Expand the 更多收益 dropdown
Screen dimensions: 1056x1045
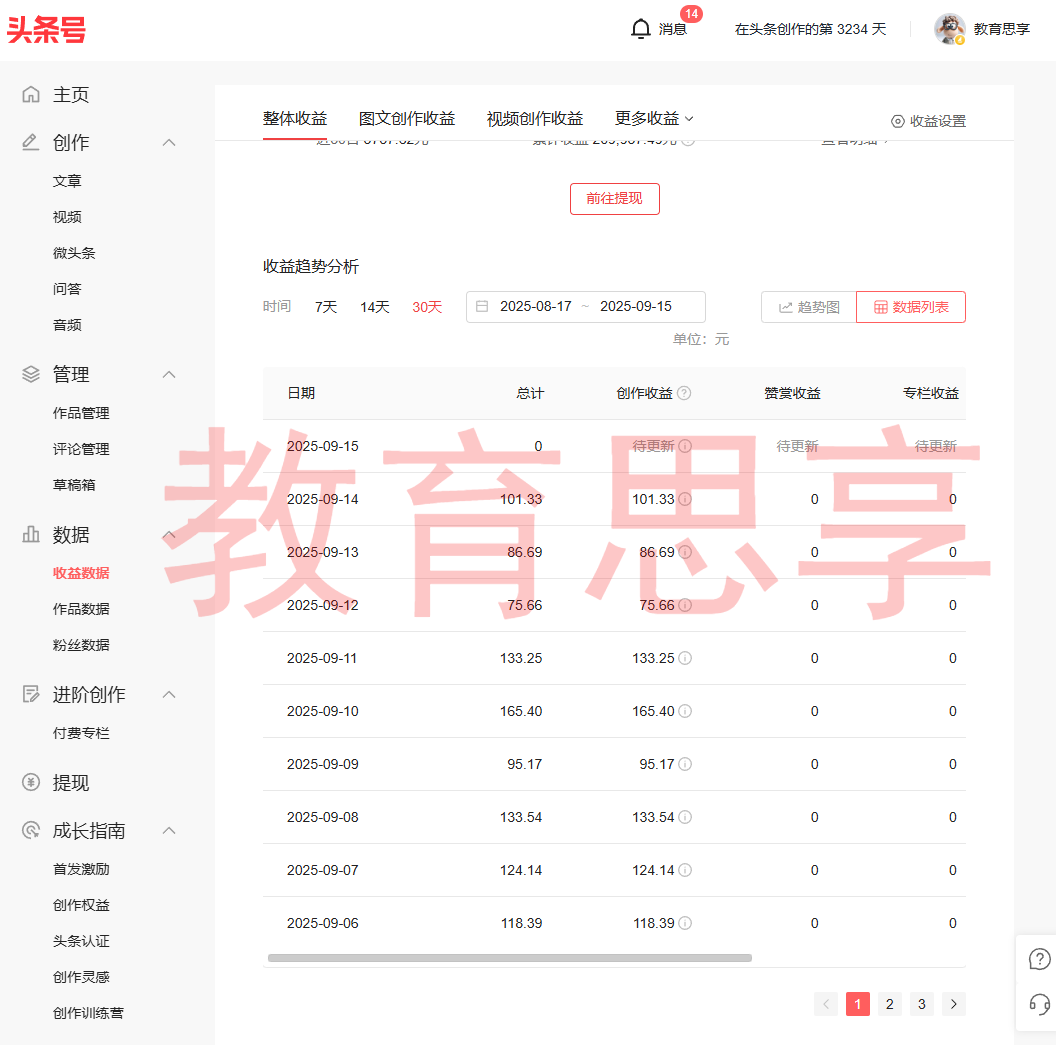click(x=654, y=118)
